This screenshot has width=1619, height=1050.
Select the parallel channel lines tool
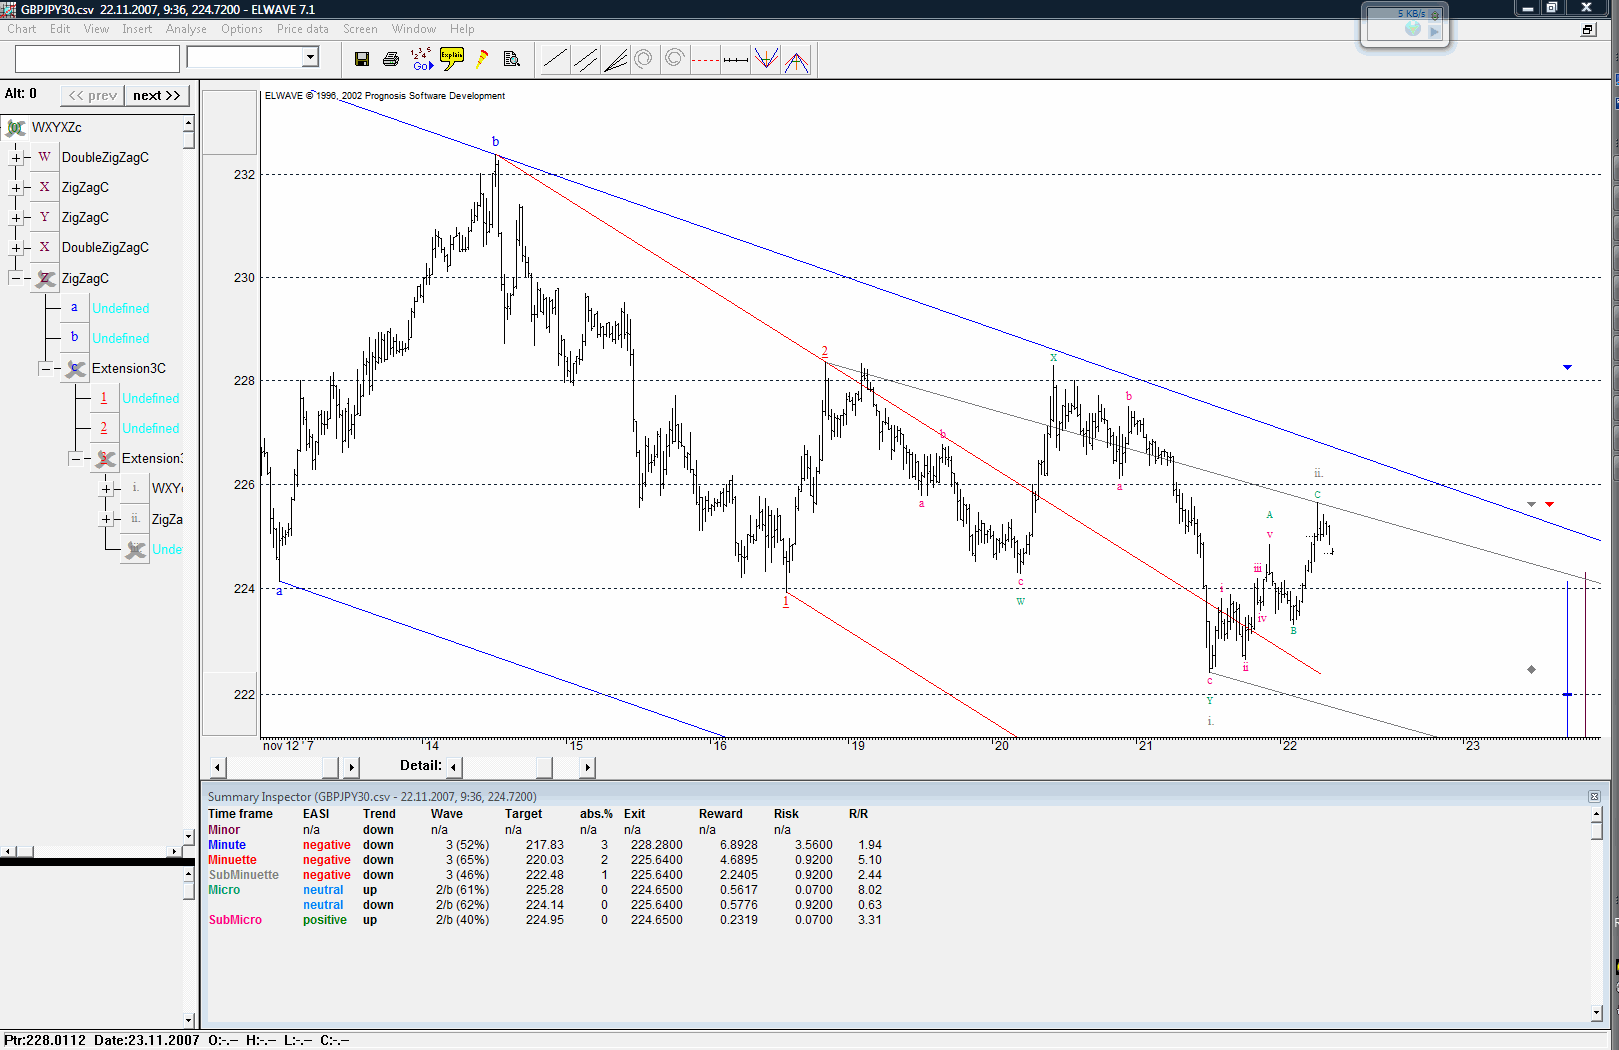click(585, 60)
